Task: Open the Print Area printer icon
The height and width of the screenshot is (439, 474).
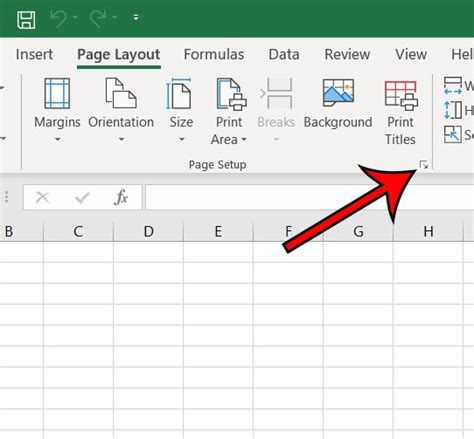Action: point(231,94)
